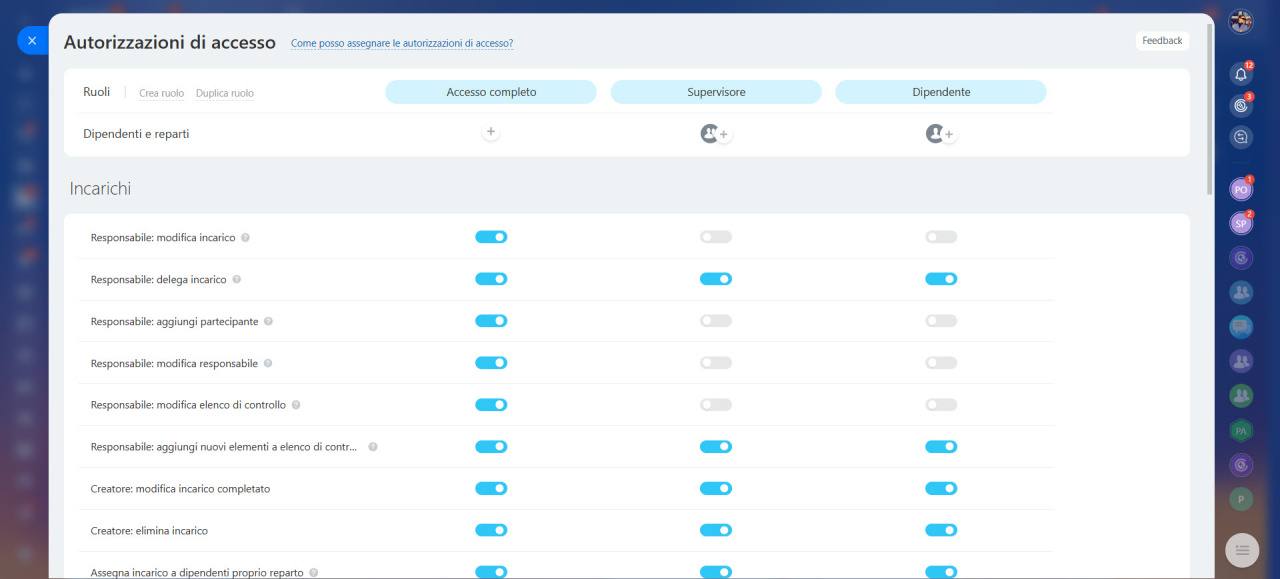Viewport: 1280px width, 579px height.
Task: Click the Feedback button
Action: pyautogui.click(x=1162, y=41)
